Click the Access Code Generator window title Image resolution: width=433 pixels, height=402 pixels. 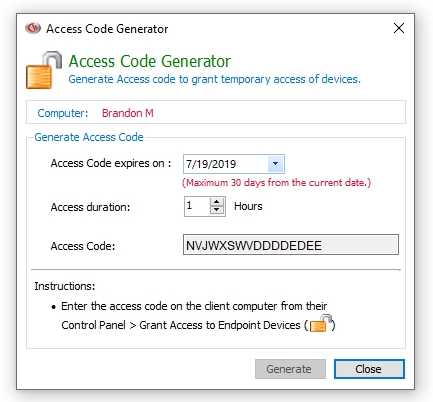pos(107,29)
